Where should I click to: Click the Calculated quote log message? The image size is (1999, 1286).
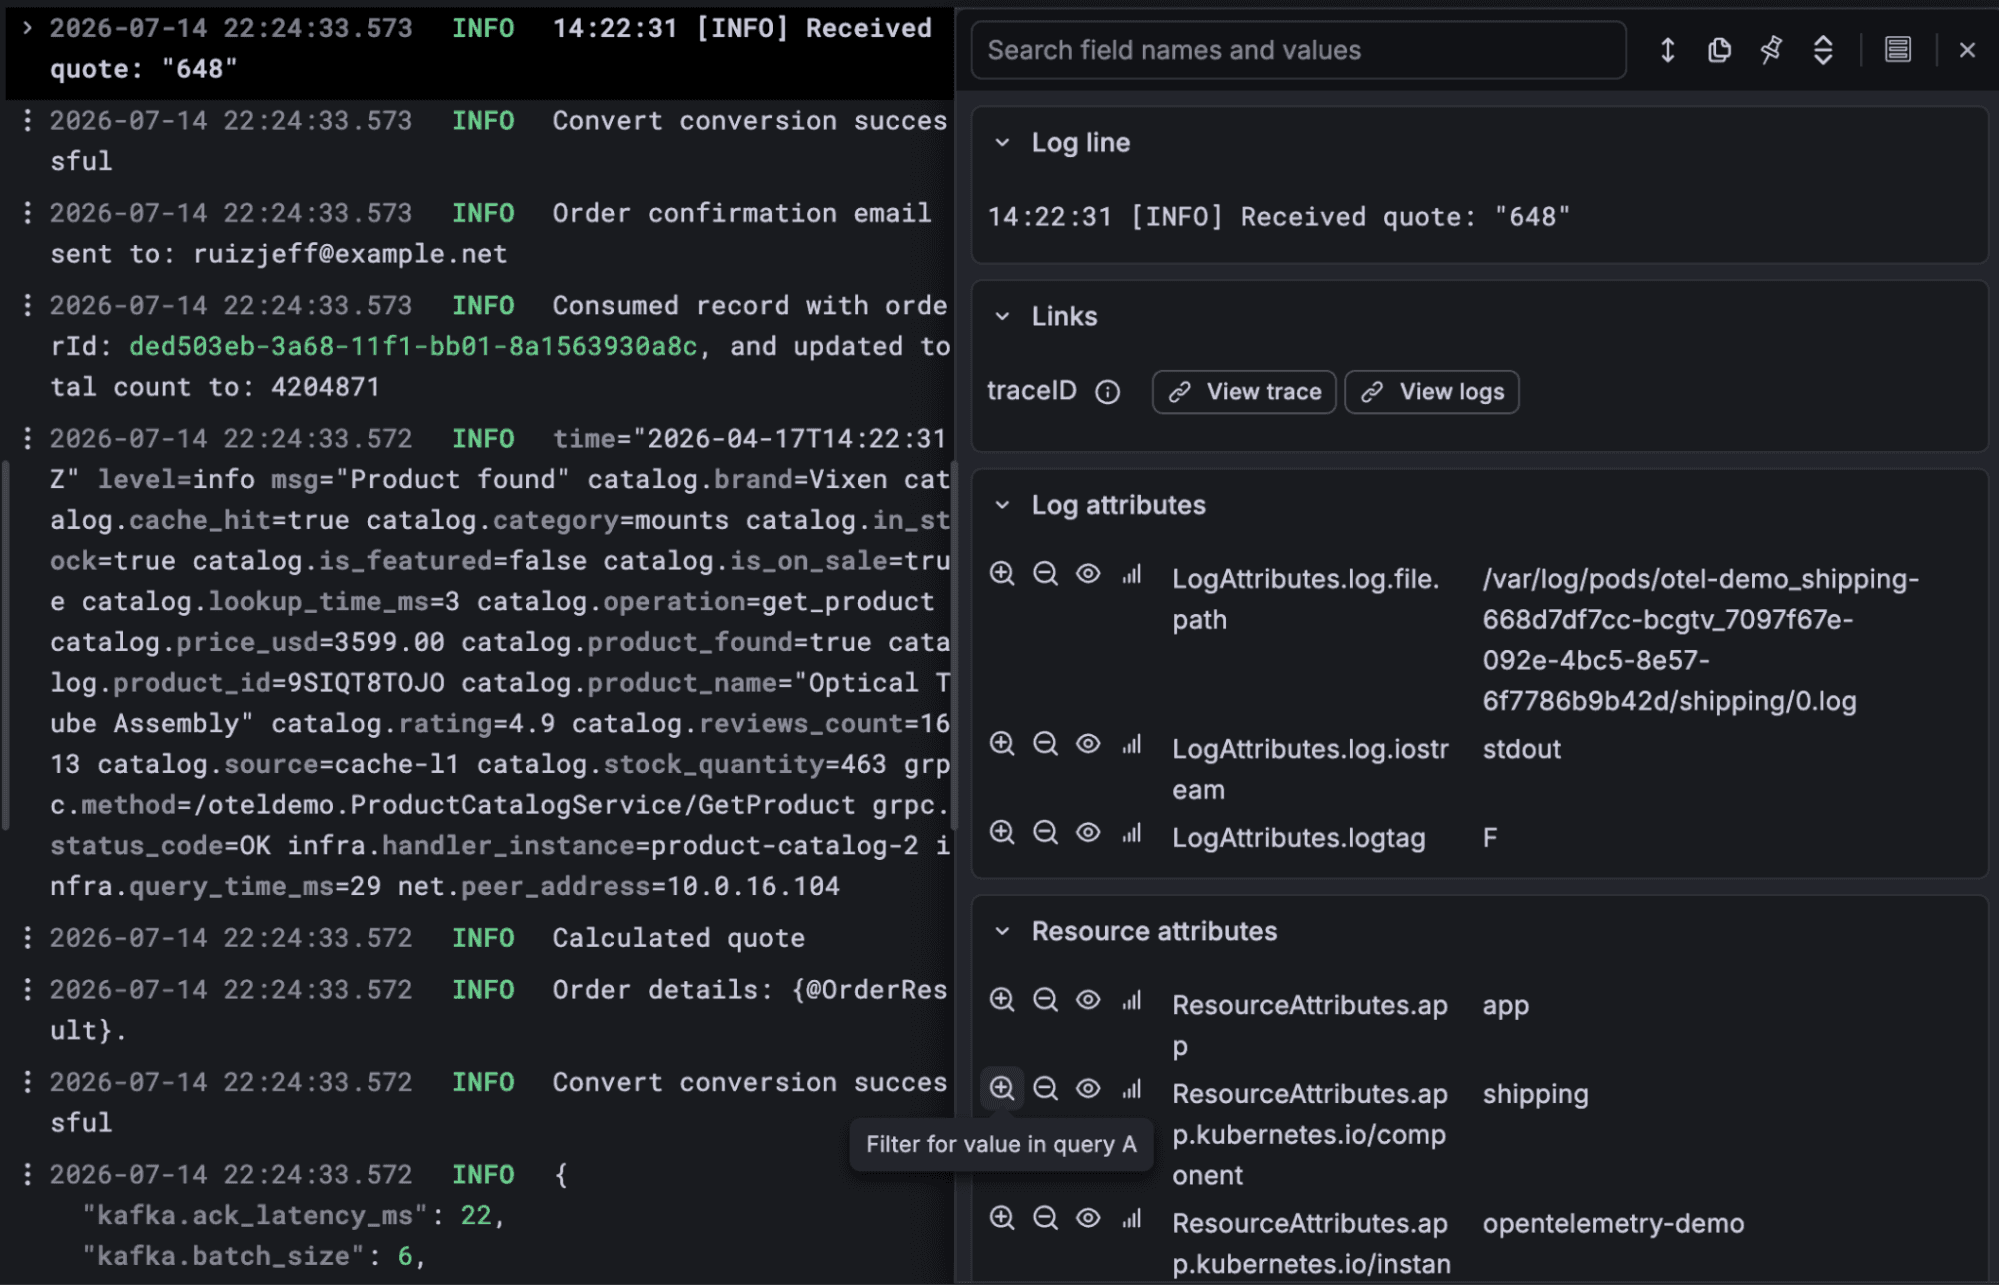tap(679, 938)
